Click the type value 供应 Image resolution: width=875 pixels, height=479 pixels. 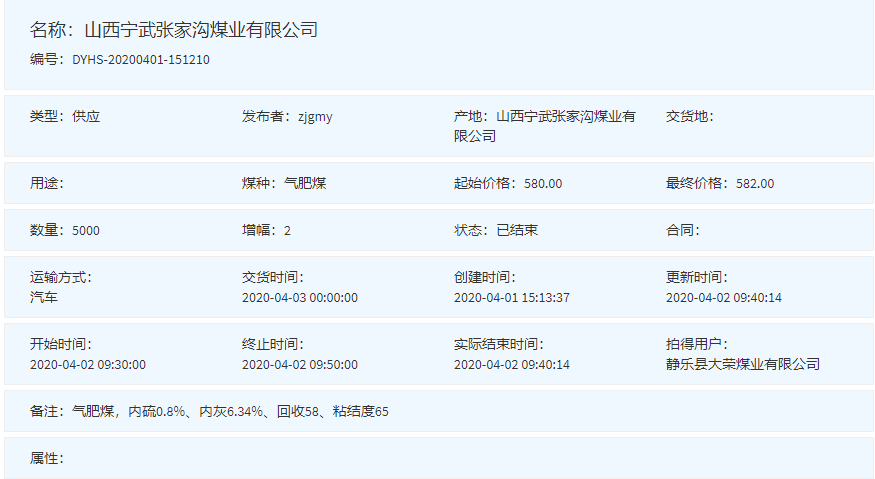pos(86,116)
